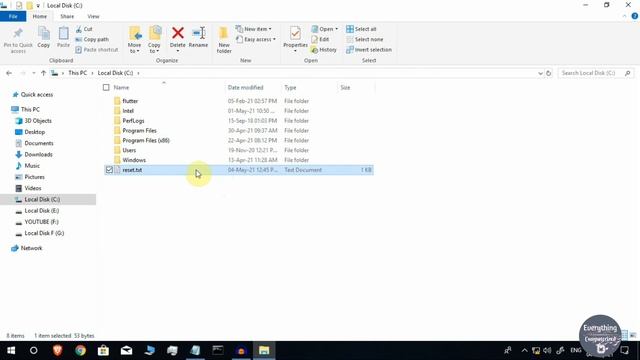Viewport: 640px width, 360px height.
Task: Collapse the ribbon with chevron
Action: tap(624, 16)
